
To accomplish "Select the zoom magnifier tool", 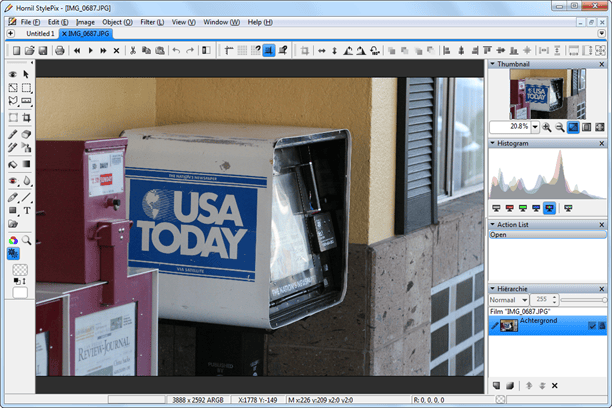I will click(26, 240).
